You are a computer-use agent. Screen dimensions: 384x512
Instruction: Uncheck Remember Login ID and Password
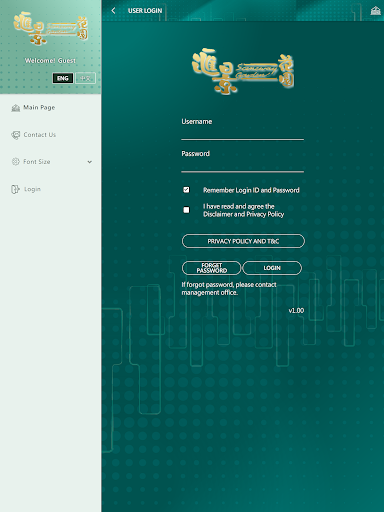[x=186, y=190]
